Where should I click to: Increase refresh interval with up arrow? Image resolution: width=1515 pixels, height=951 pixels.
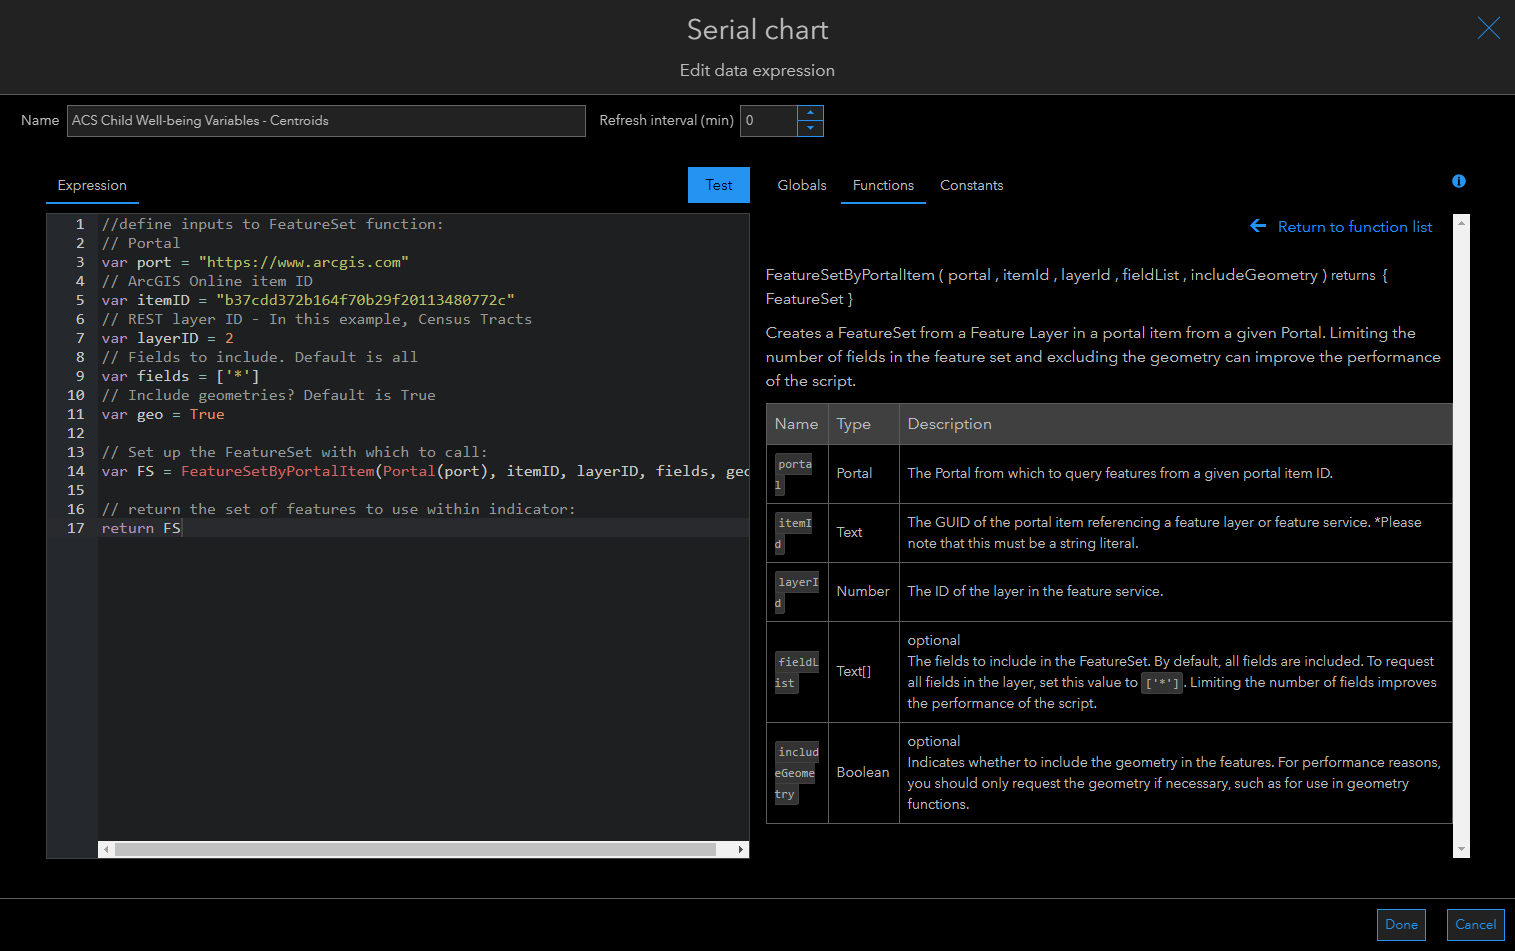click(810, 113)
